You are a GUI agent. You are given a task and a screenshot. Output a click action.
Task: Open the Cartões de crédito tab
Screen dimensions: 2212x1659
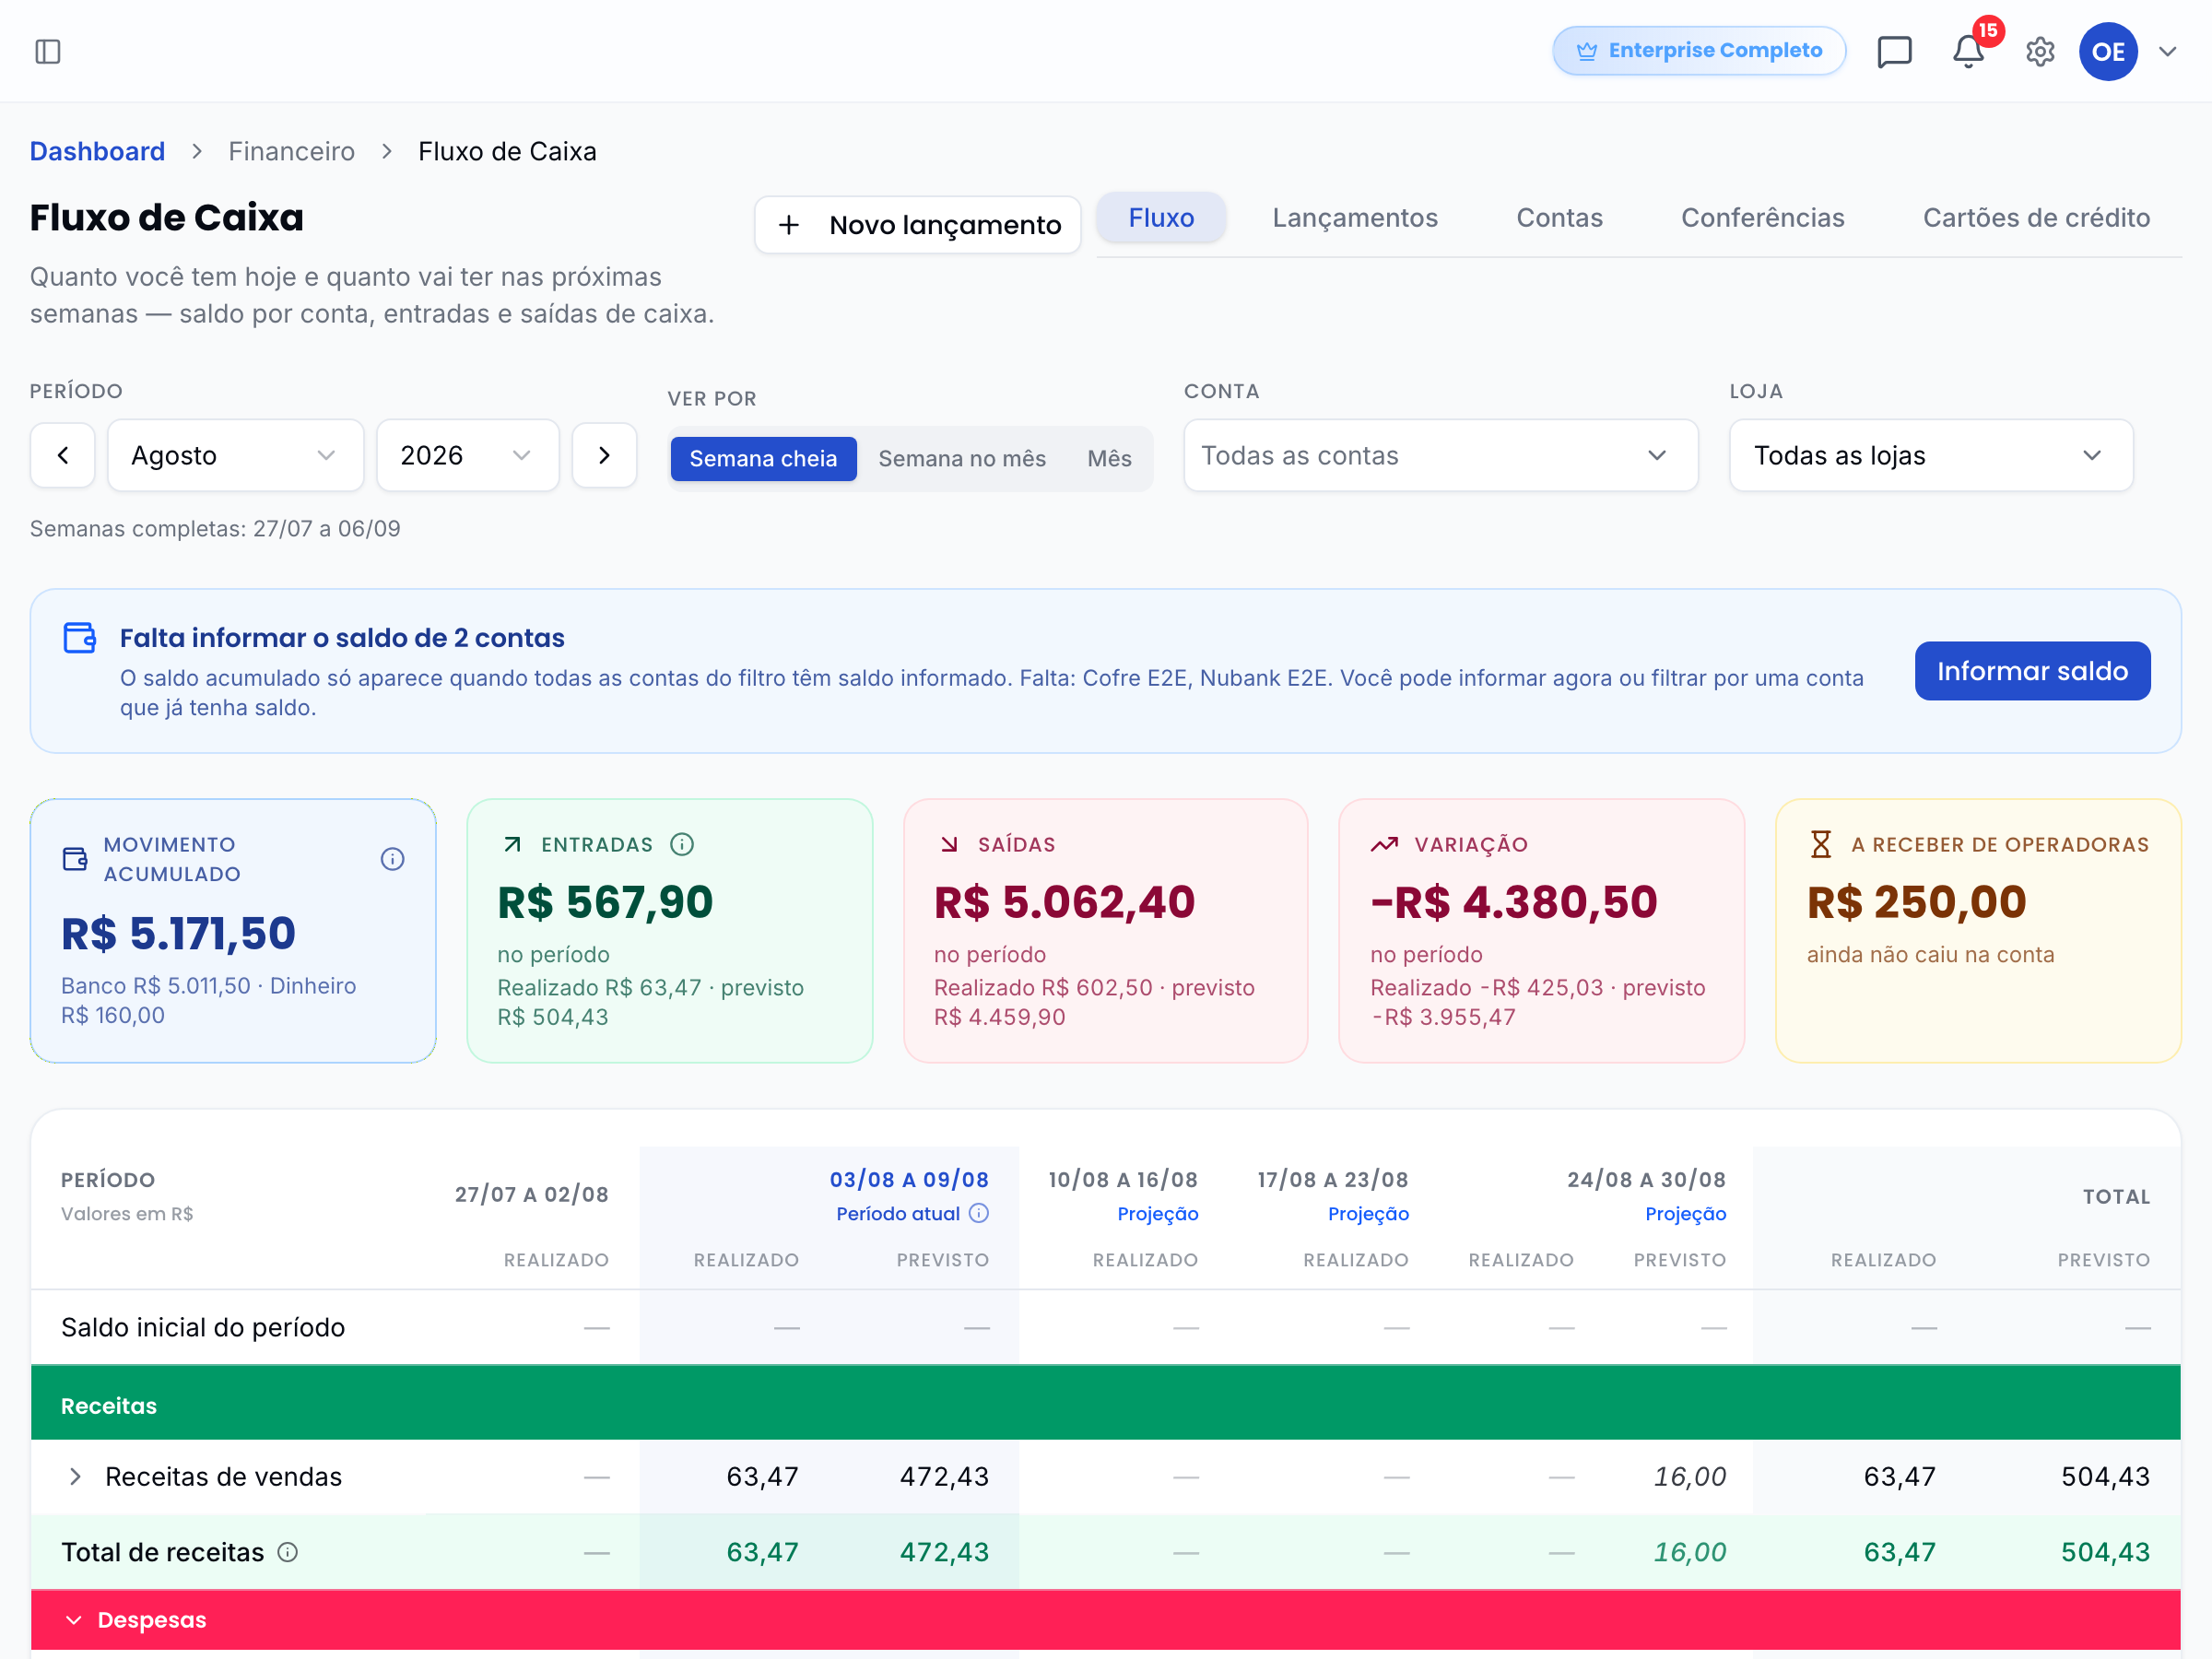pyautogui.click(x=2036, y=218)
